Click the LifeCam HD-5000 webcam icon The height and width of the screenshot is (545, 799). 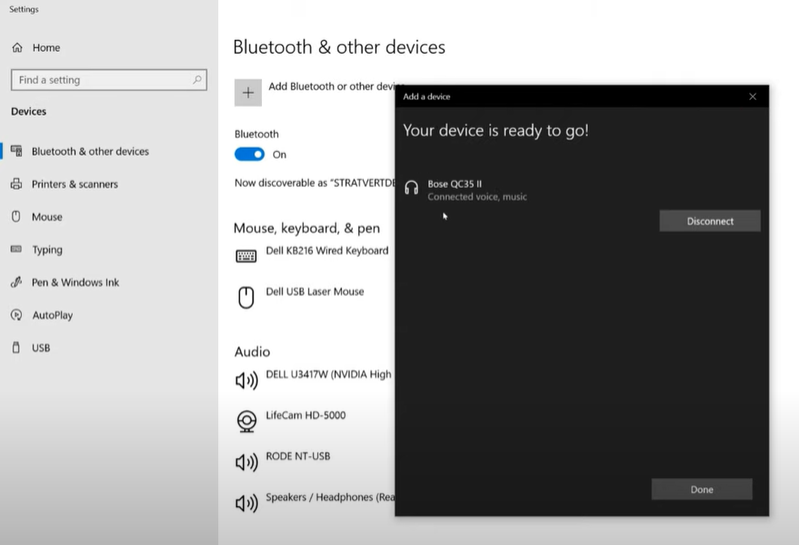[246, 421]
